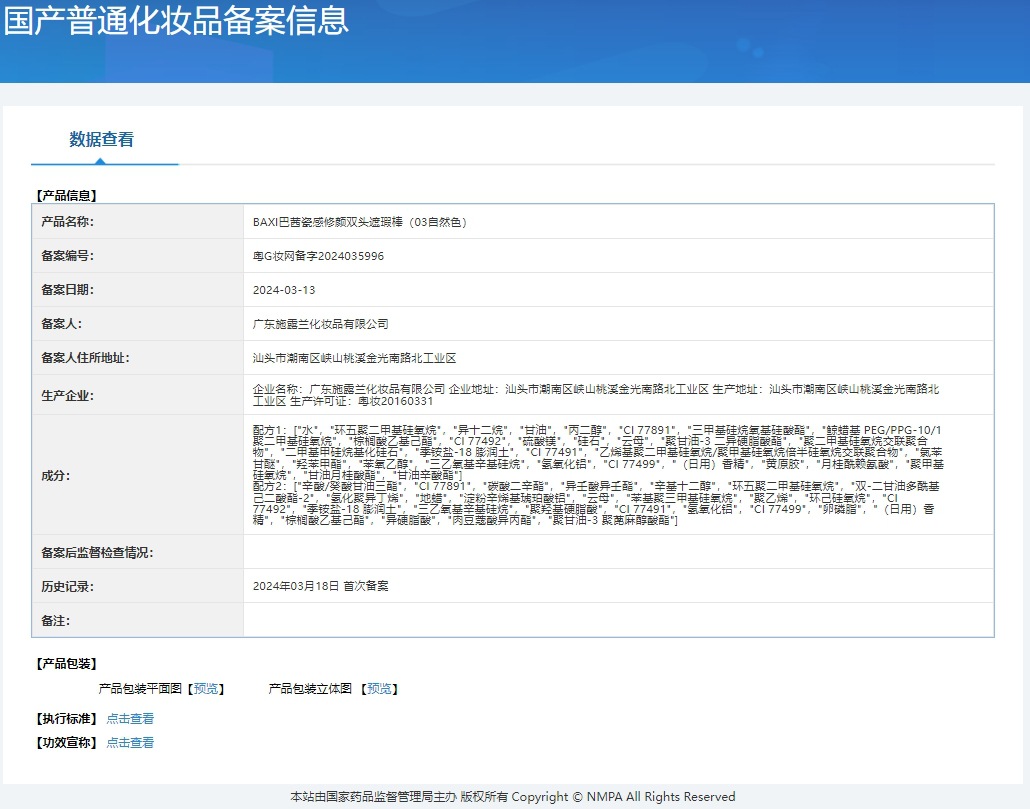The height and width of the screenshot is (809, 1030).
Task: Preview 产品包装立体图 via its 预览 link
Action: pos(379,688)
